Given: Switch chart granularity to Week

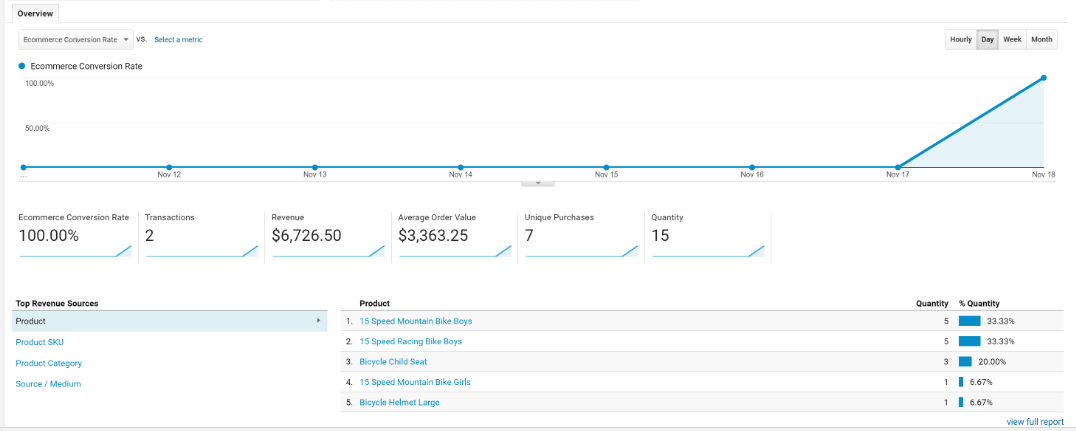Looking at the screenshot, I should (x=1012, y=40).
